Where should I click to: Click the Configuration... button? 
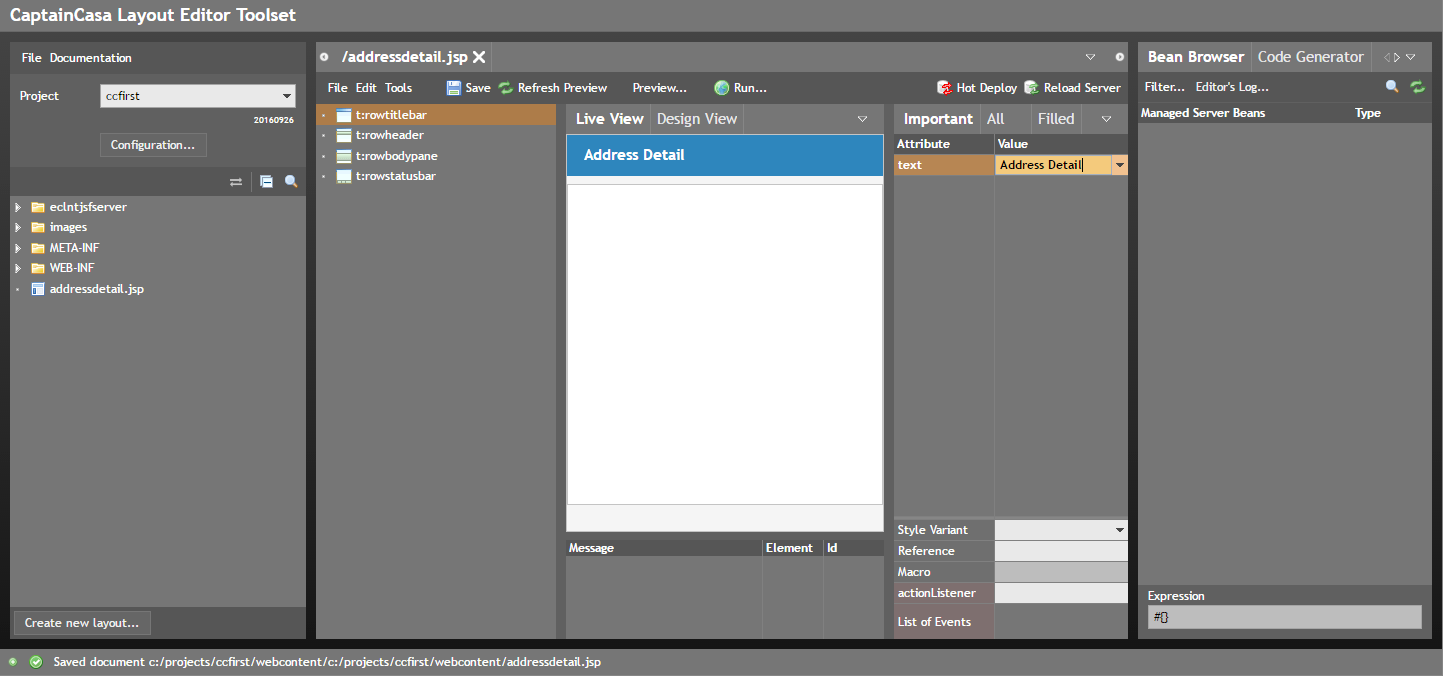tap(153, 145)
